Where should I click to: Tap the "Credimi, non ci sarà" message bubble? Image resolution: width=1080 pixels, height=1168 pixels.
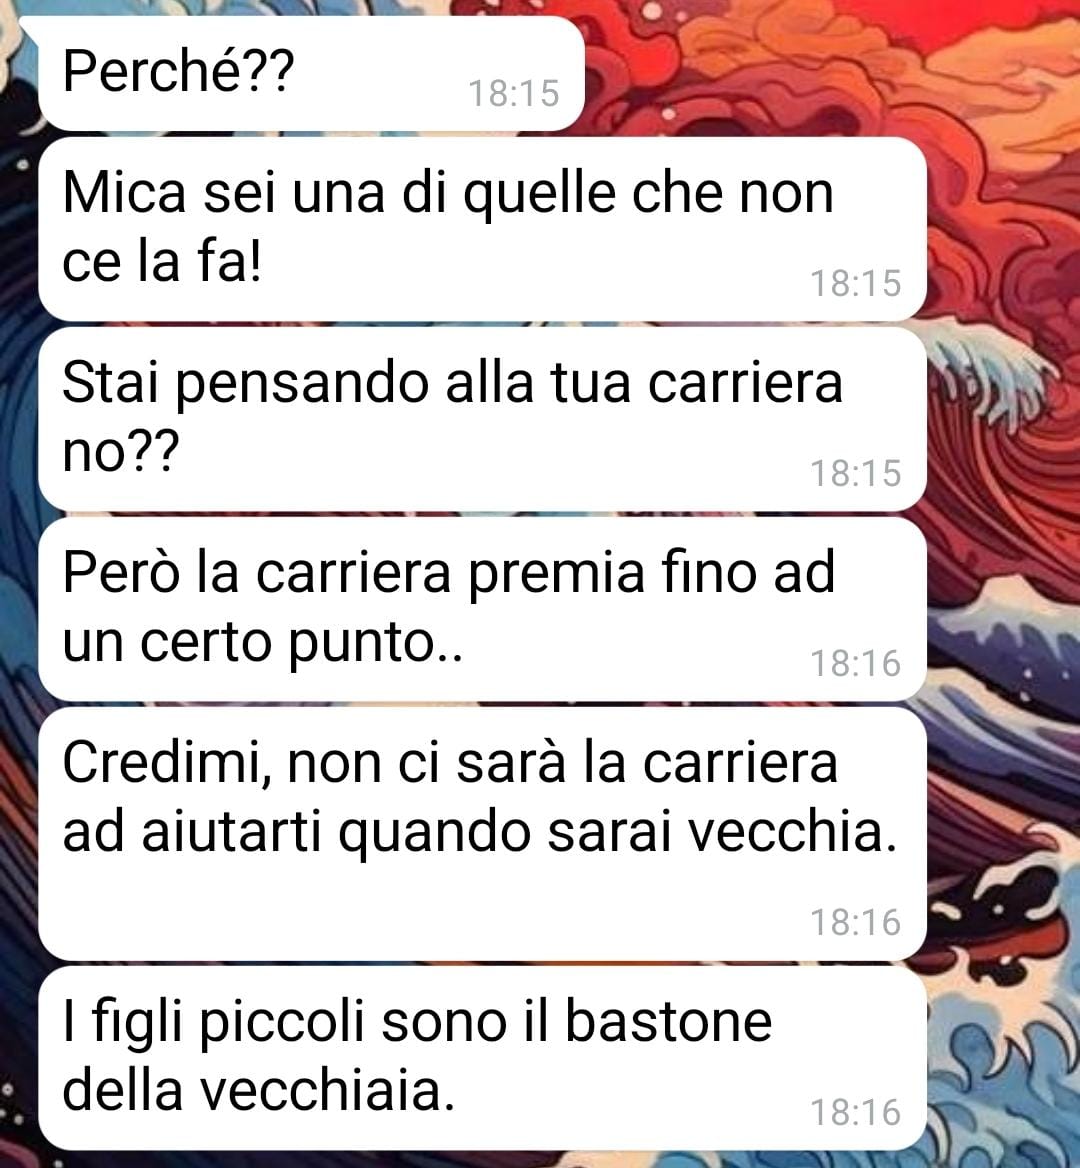pos(482,833)
